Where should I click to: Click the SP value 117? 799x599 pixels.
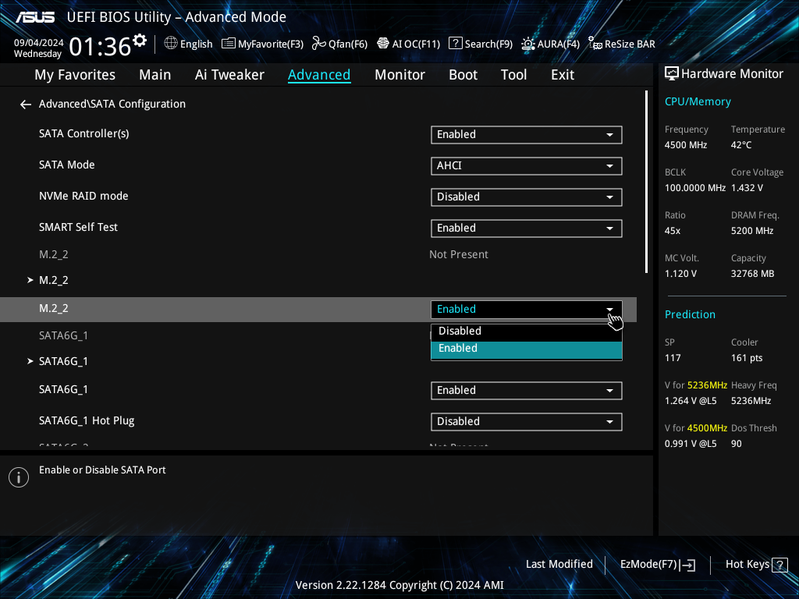(x=673, y=358)
